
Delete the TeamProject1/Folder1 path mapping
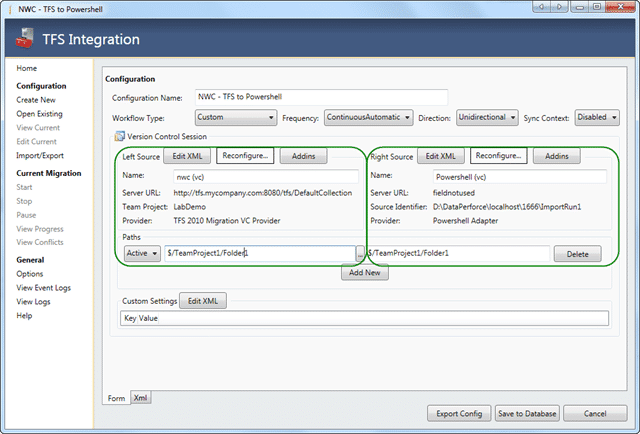(578, 254)
